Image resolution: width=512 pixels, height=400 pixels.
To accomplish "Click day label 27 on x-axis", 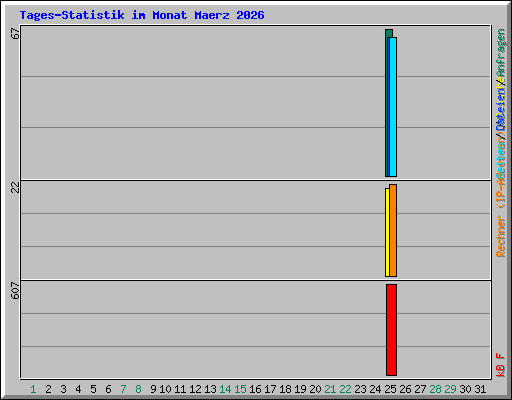I will coord(420,389).
